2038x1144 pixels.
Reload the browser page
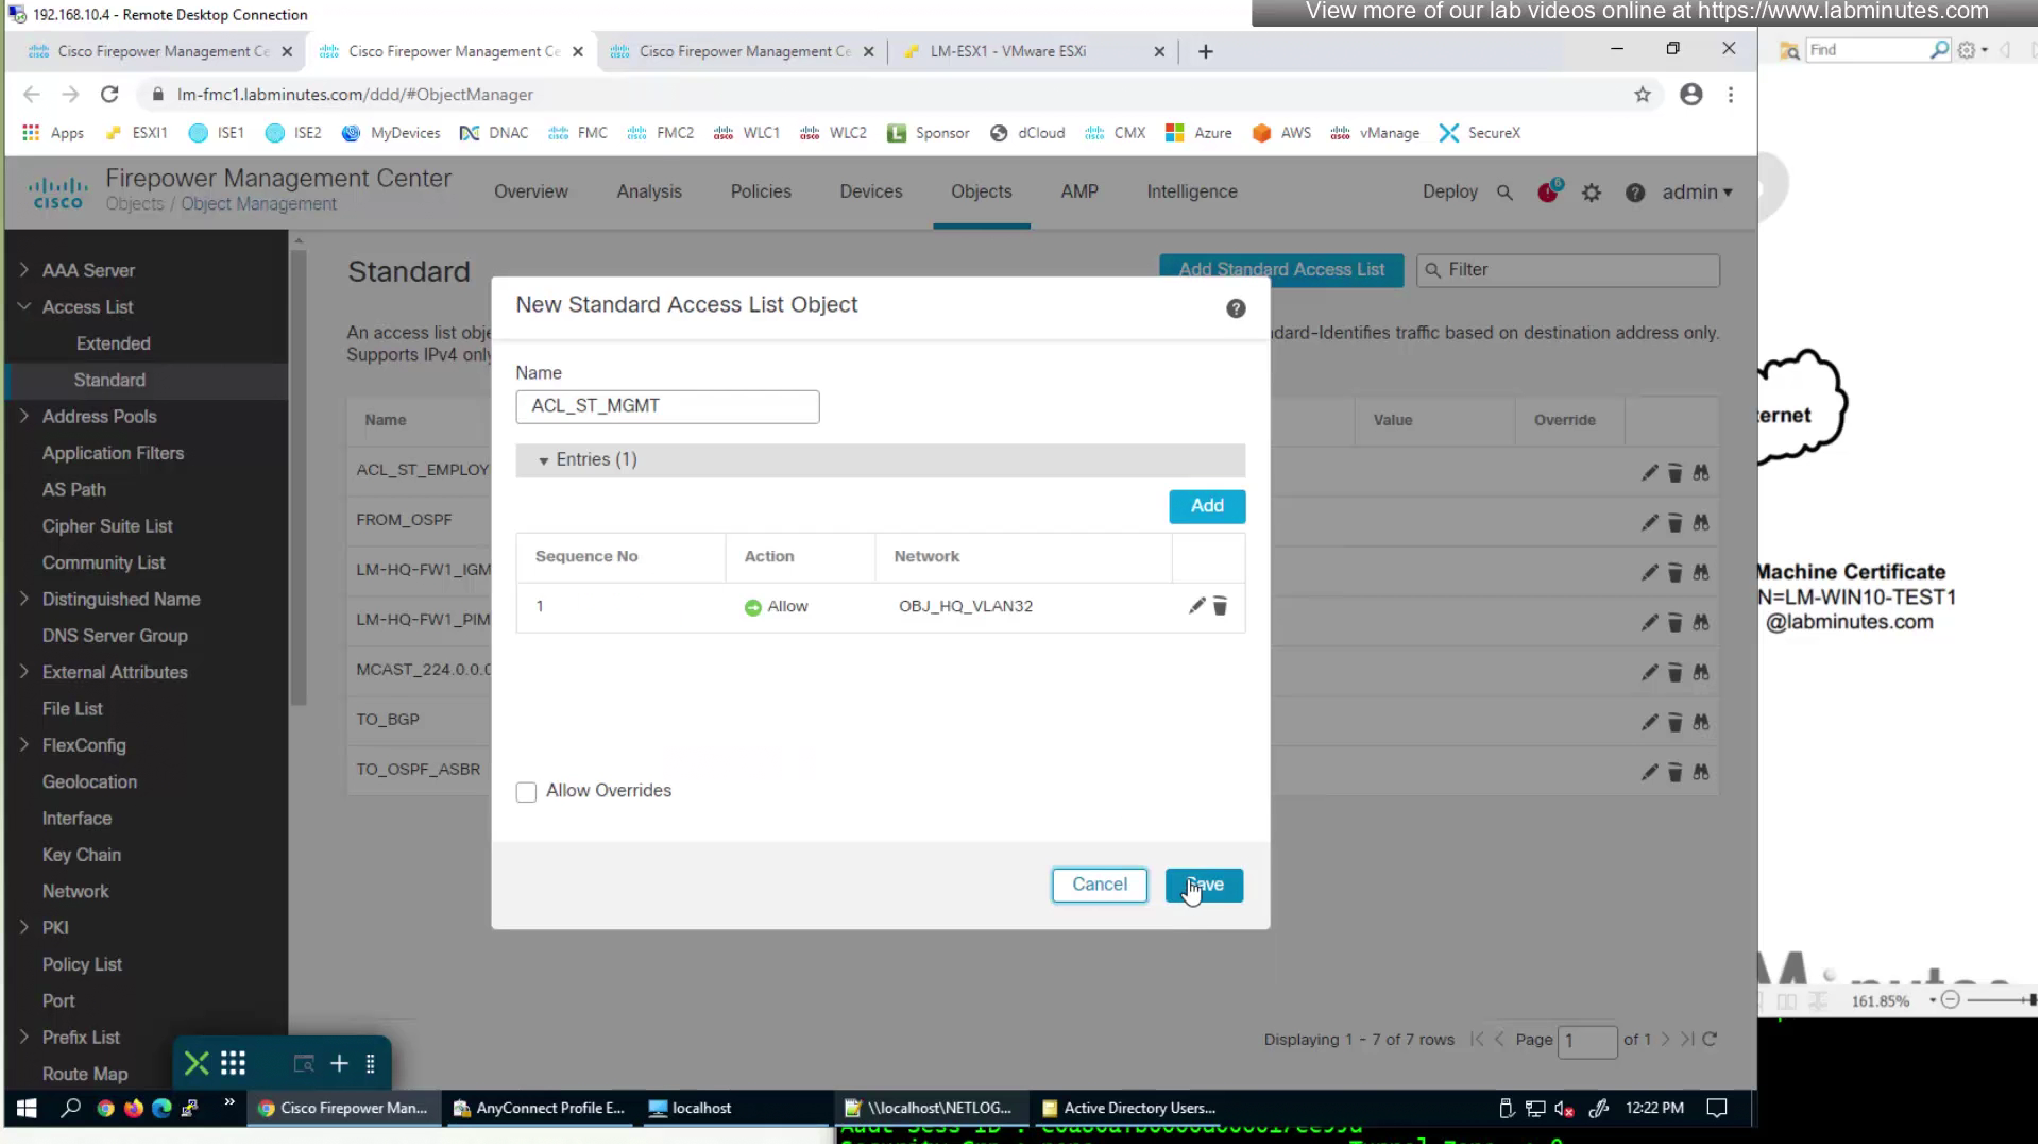tap(110, 94)
